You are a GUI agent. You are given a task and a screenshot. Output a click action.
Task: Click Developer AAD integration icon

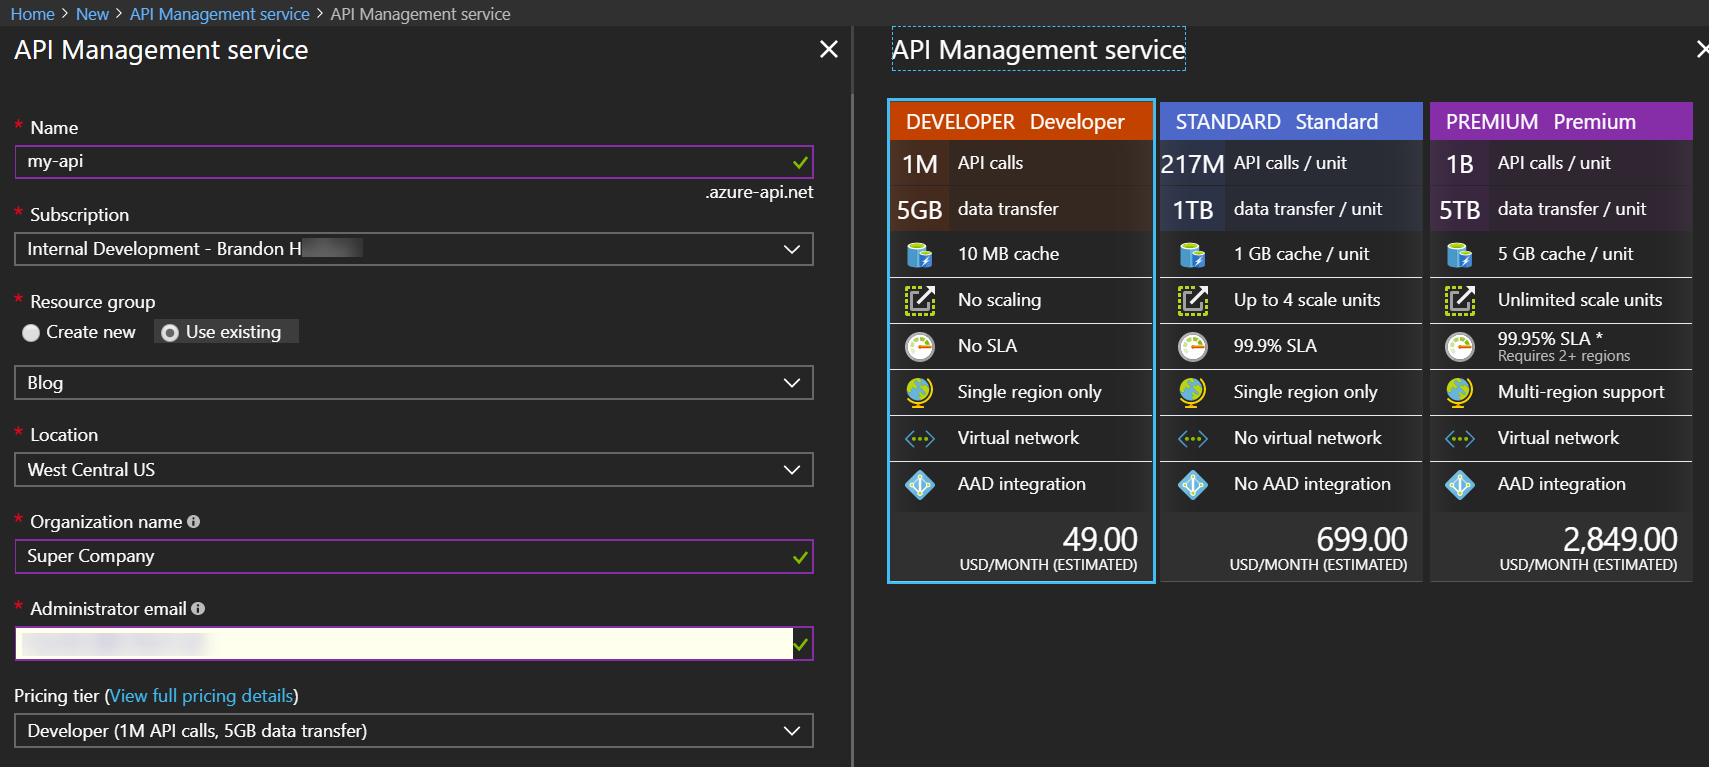tap(919, 484)
